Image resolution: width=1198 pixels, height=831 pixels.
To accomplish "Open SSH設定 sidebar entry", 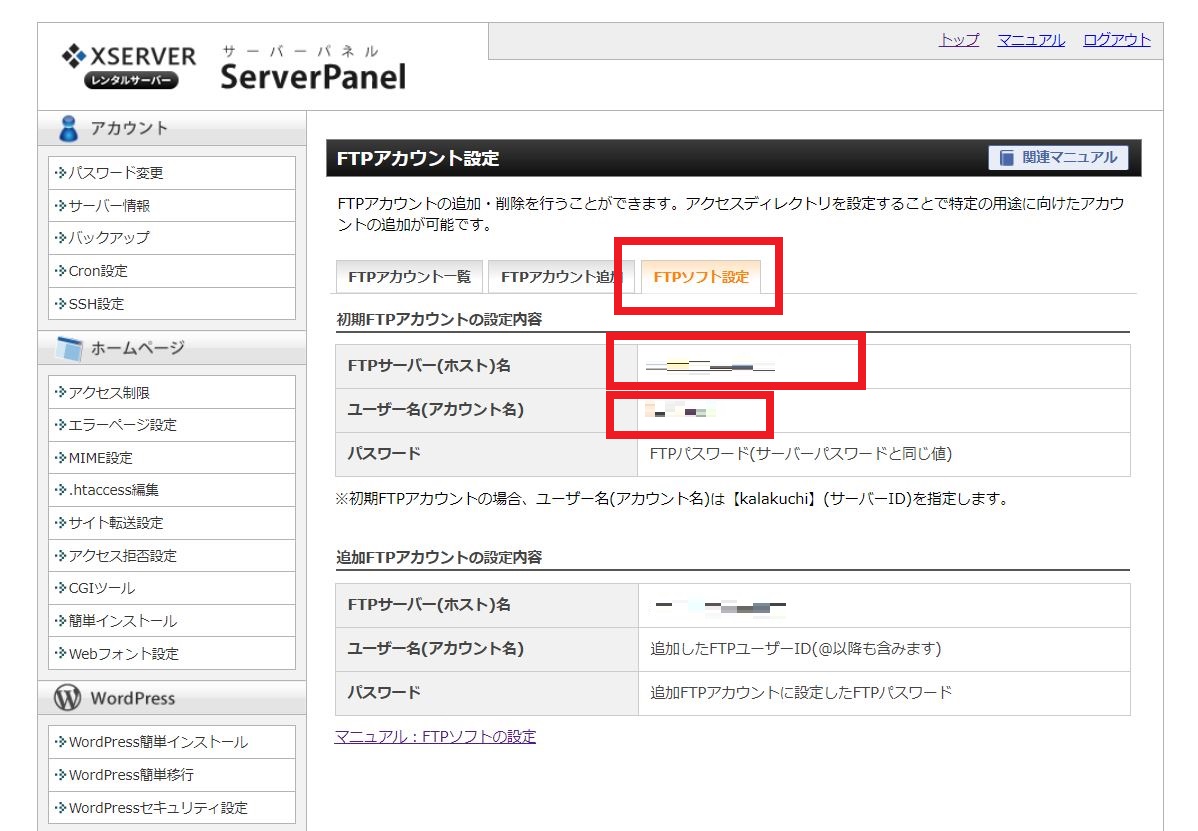I will pyautogui.click(x=96, y=304).
